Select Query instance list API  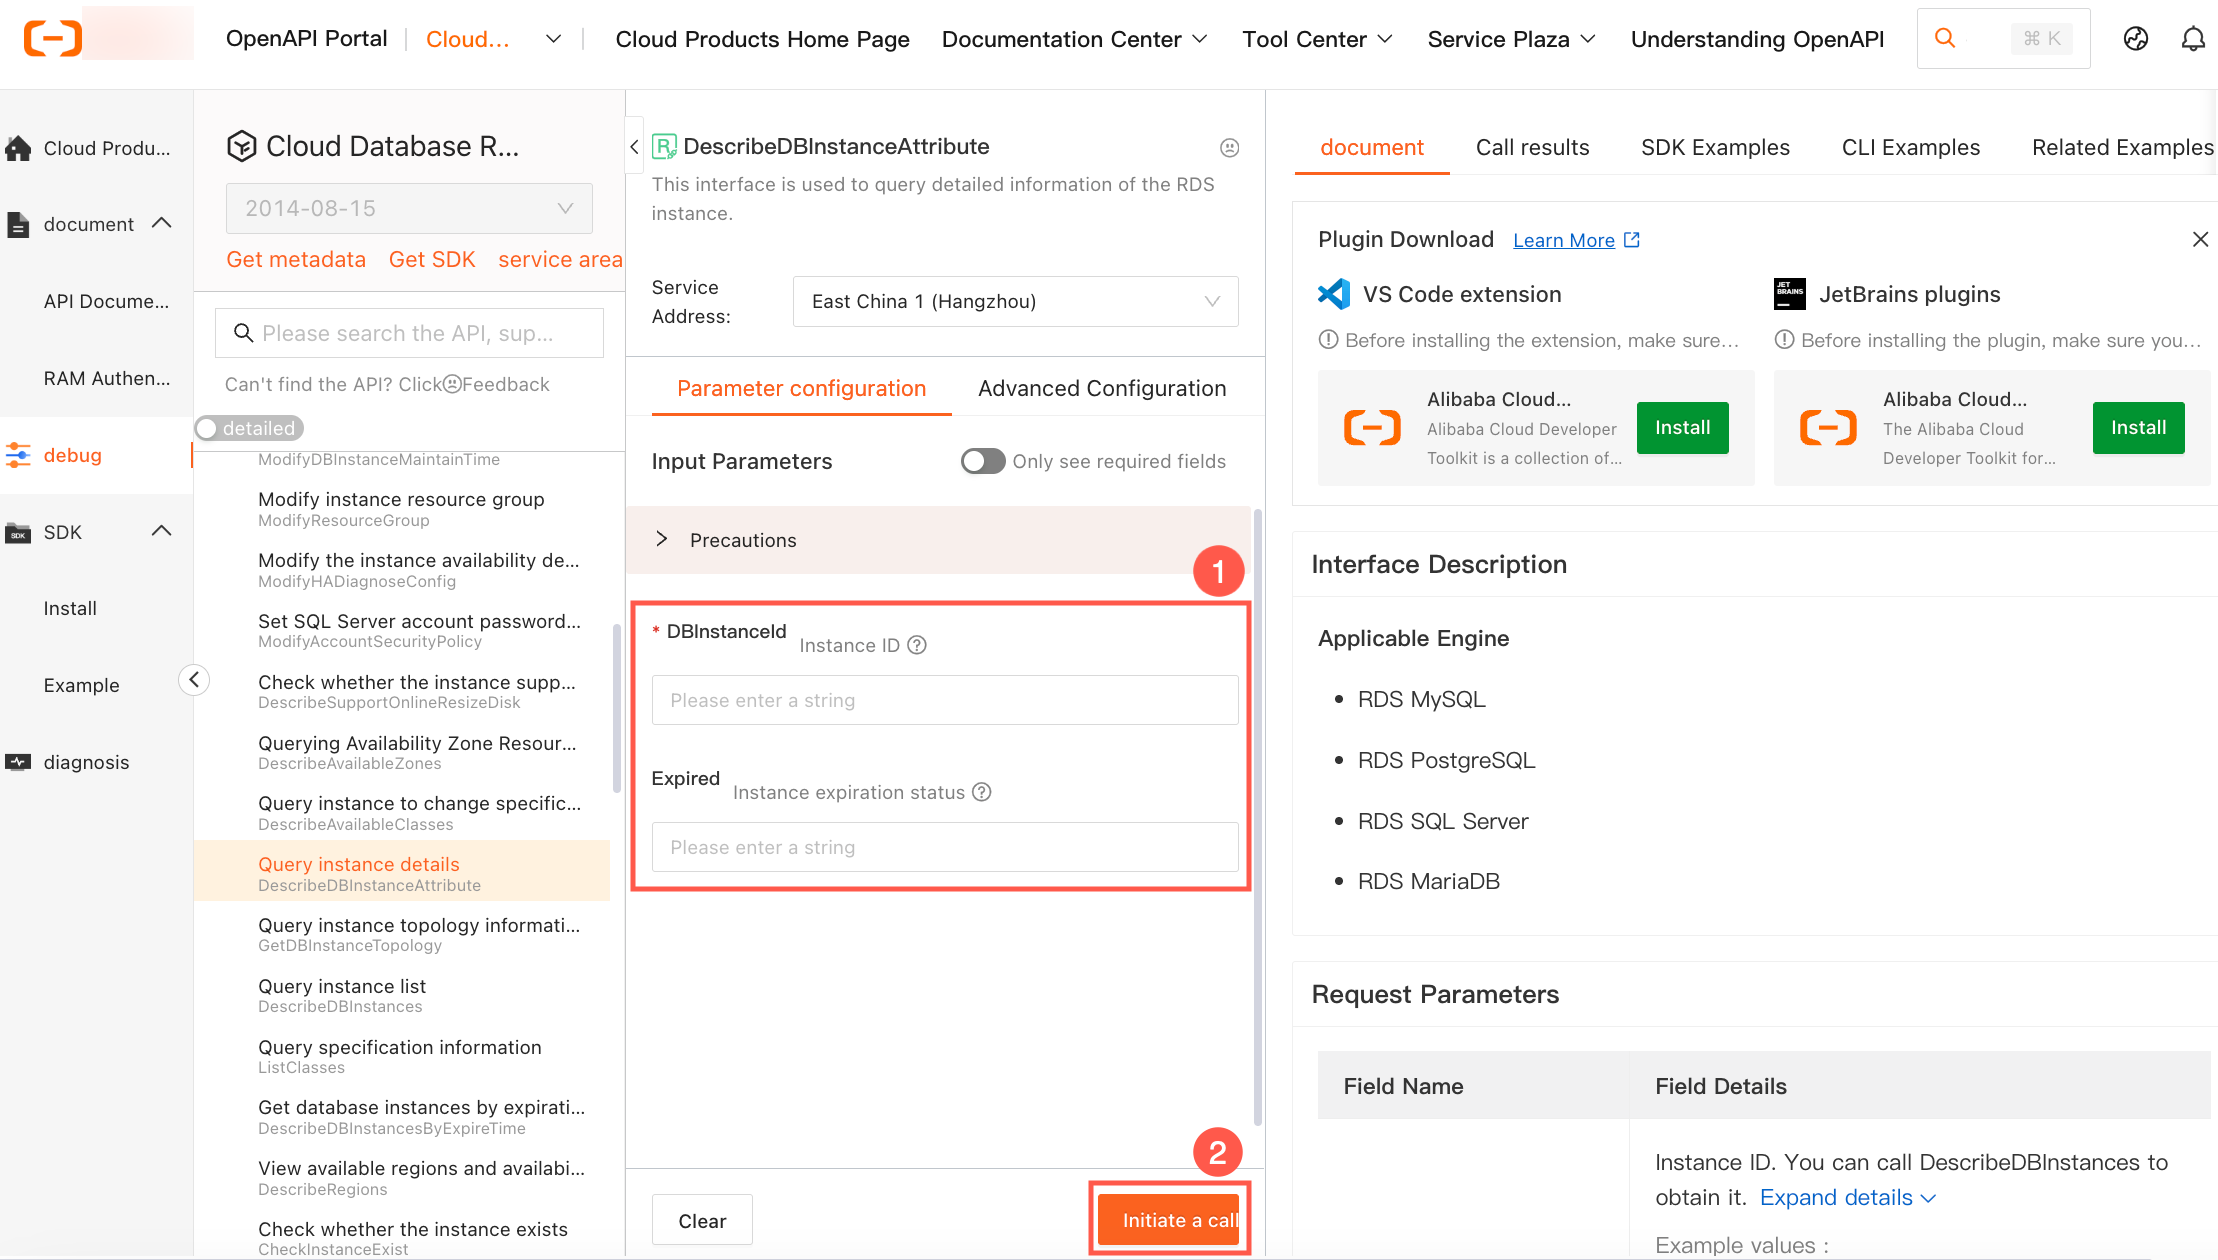point(401,996)
